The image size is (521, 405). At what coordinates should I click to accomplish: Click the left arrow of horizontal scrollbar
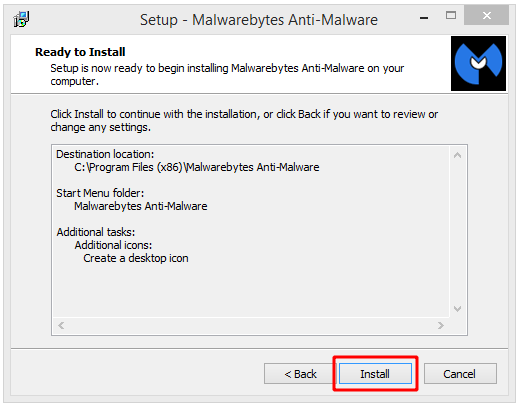[x=61, y=325]
